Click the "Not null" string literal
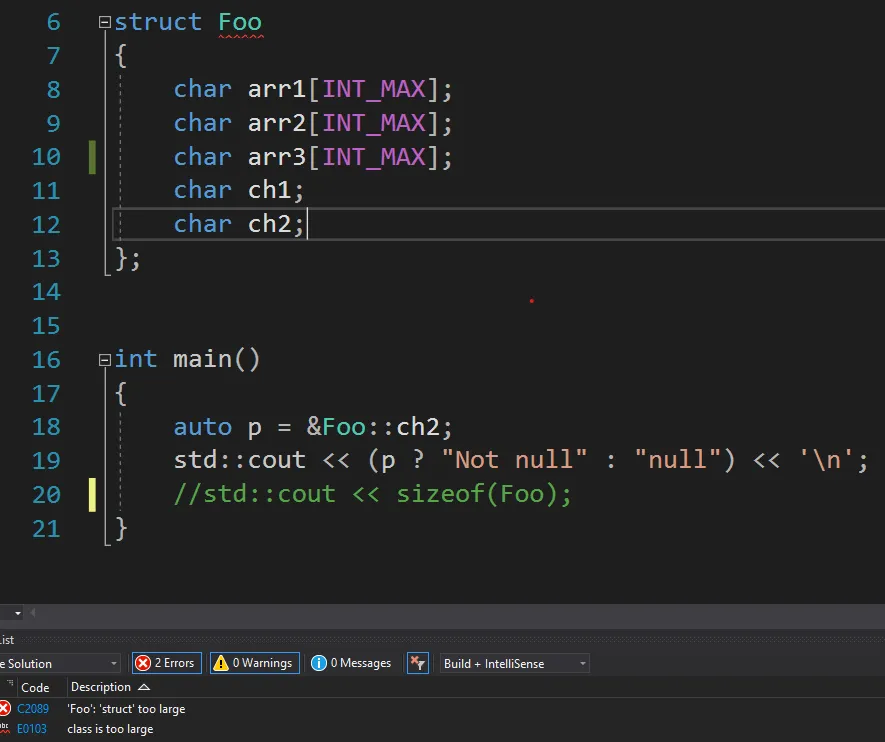Viewport: 885px width, 742px height. click(514, 460)
